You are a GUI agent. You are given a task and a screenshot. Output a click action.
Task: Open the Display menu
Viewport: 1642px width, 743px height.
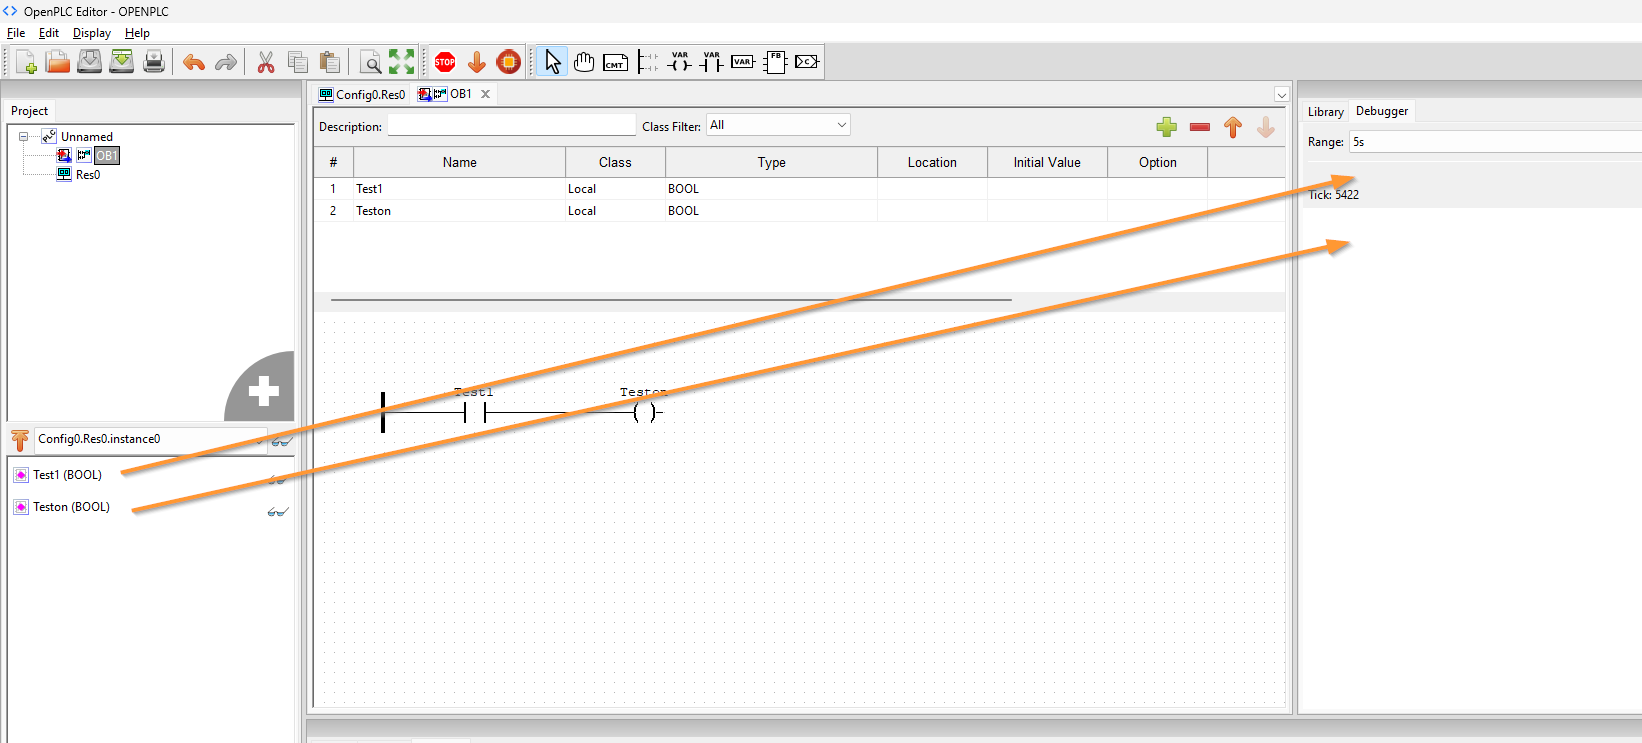coord(91,33)
